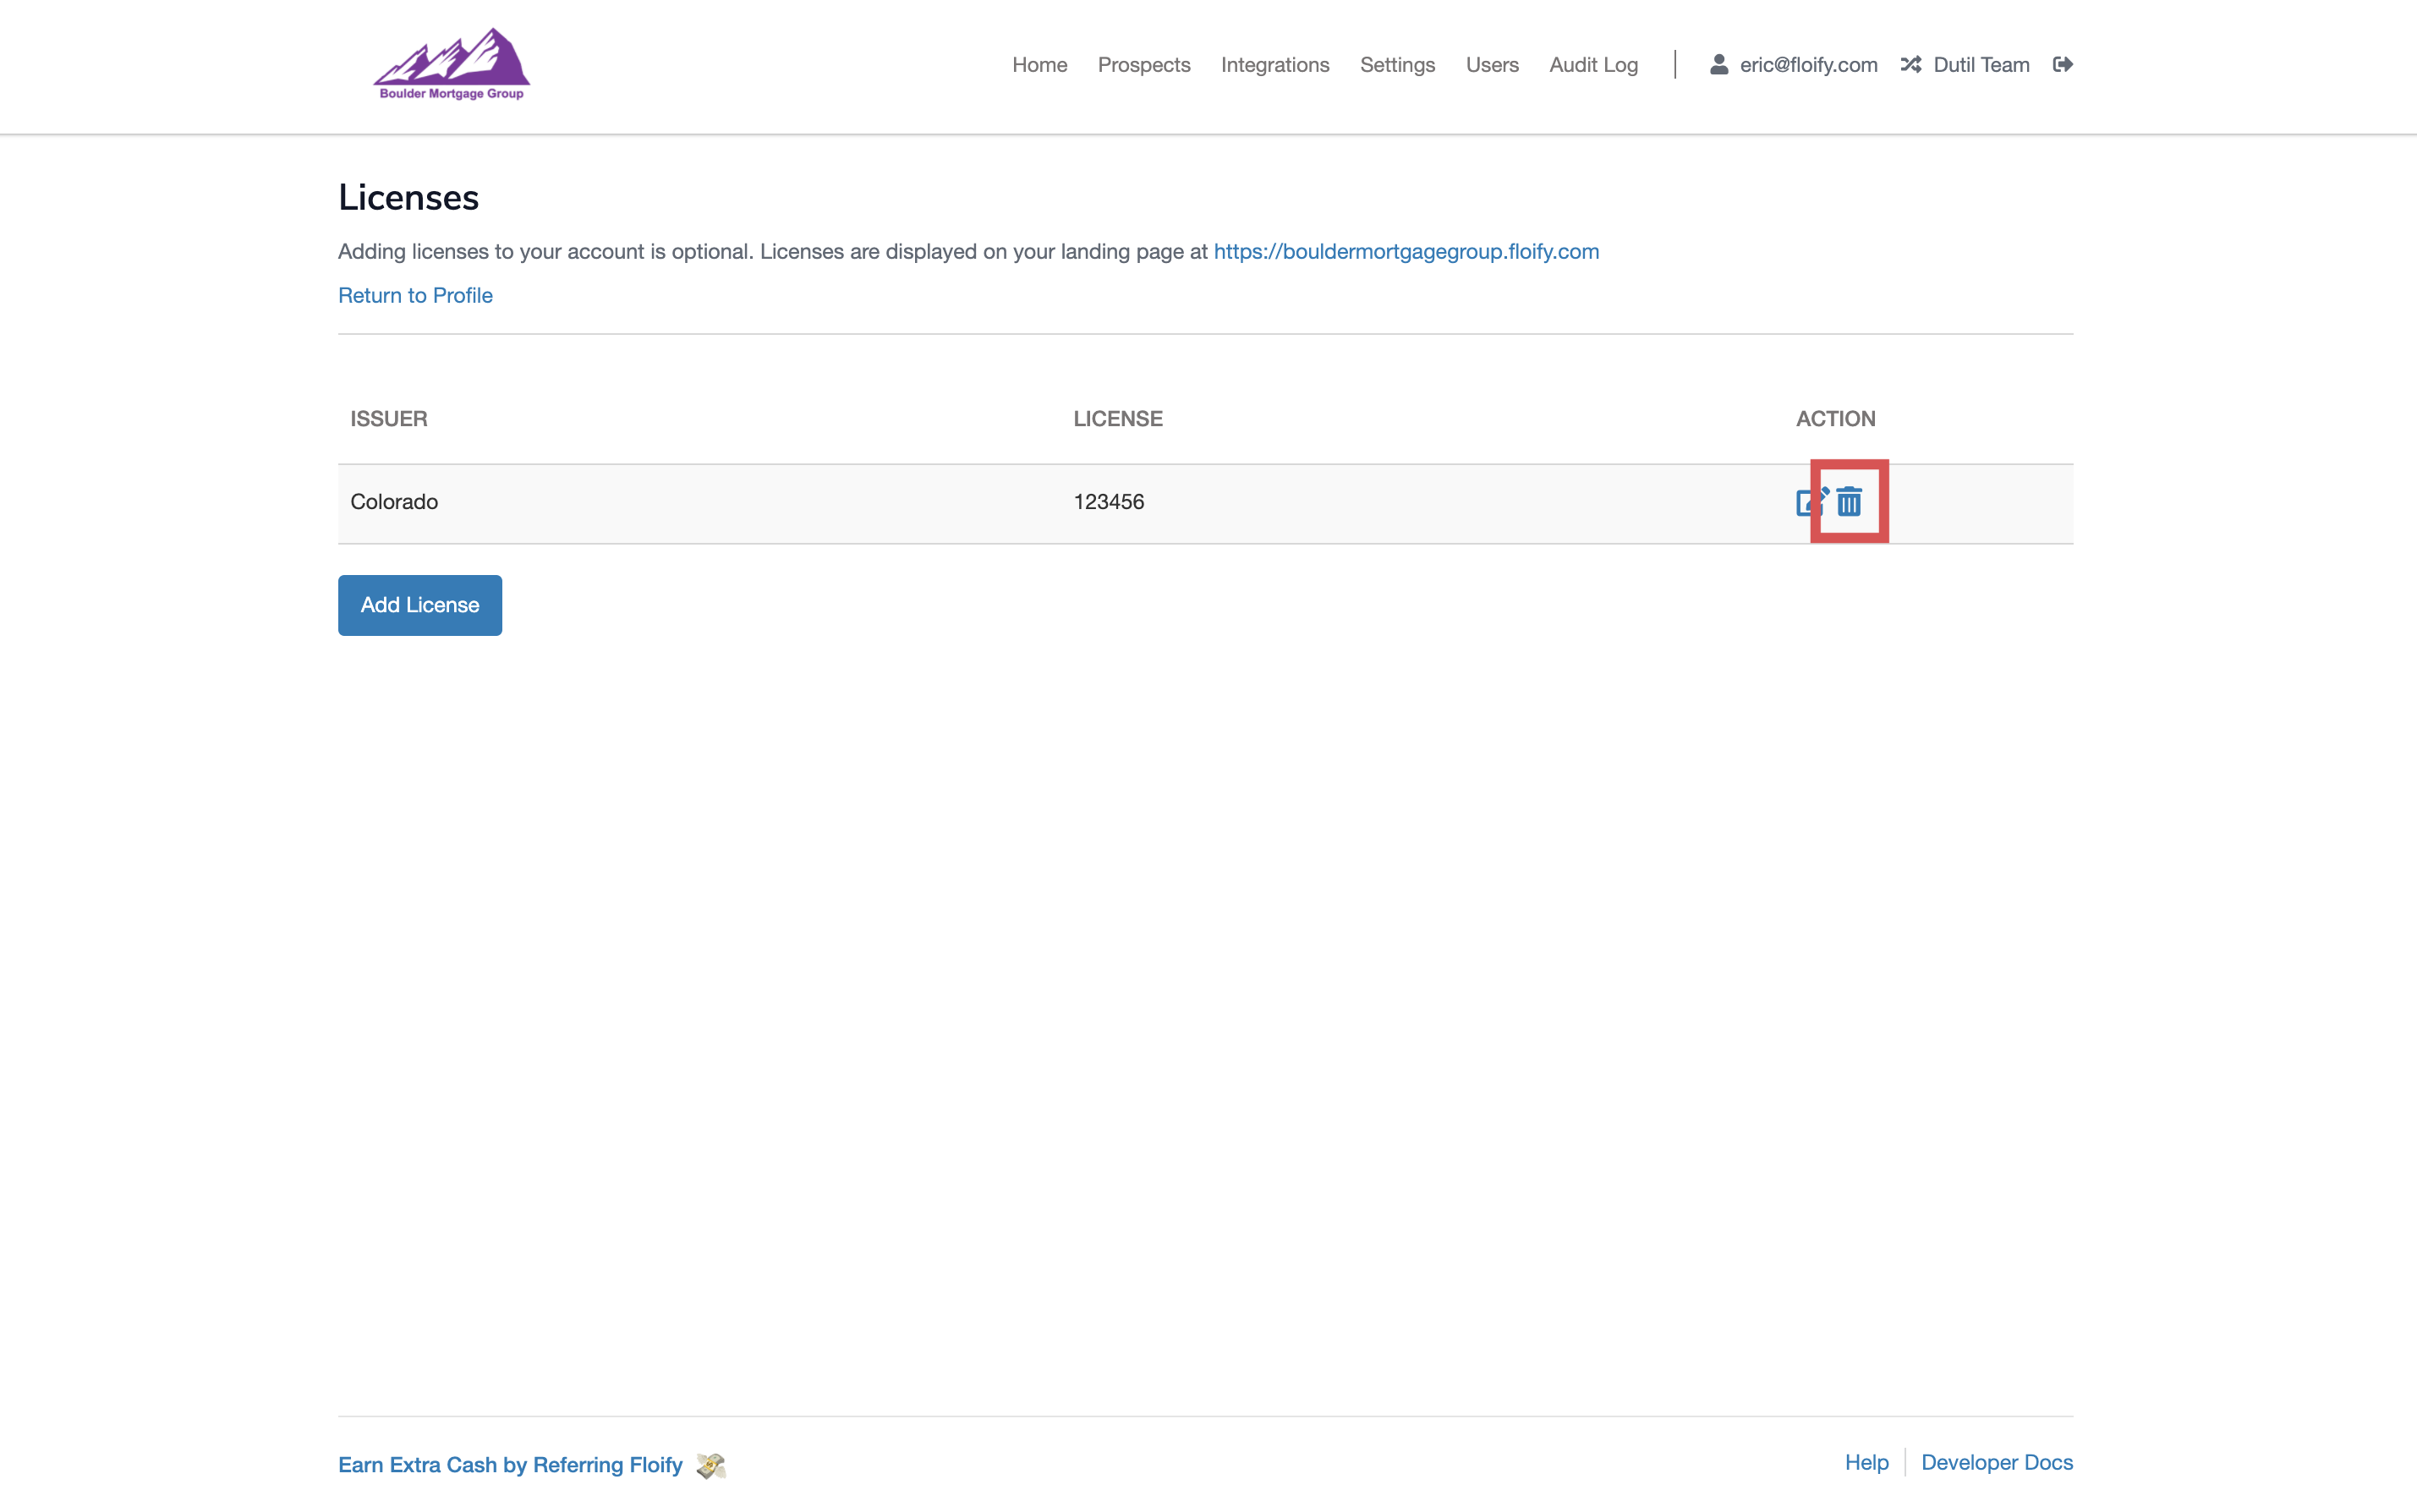
Task: Open the Developer Docs link
Action: click(x=1996, y=1463)
